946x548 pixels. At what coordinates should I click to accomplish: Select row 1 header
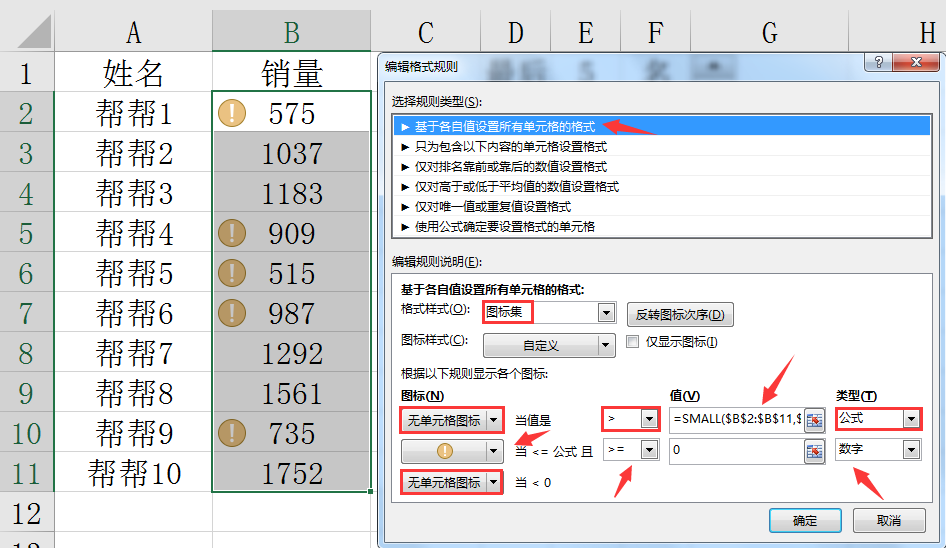pos(27,72)
